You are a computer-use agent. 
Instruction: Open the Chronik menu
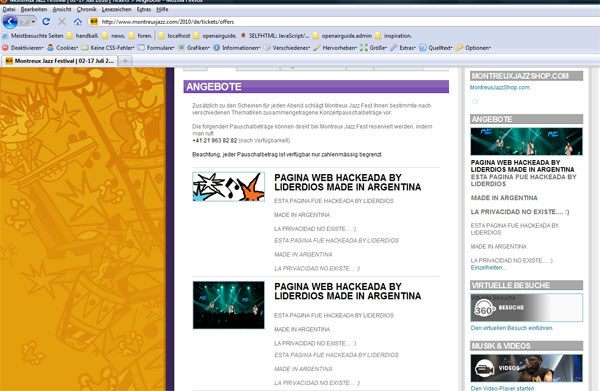[86, 9]
